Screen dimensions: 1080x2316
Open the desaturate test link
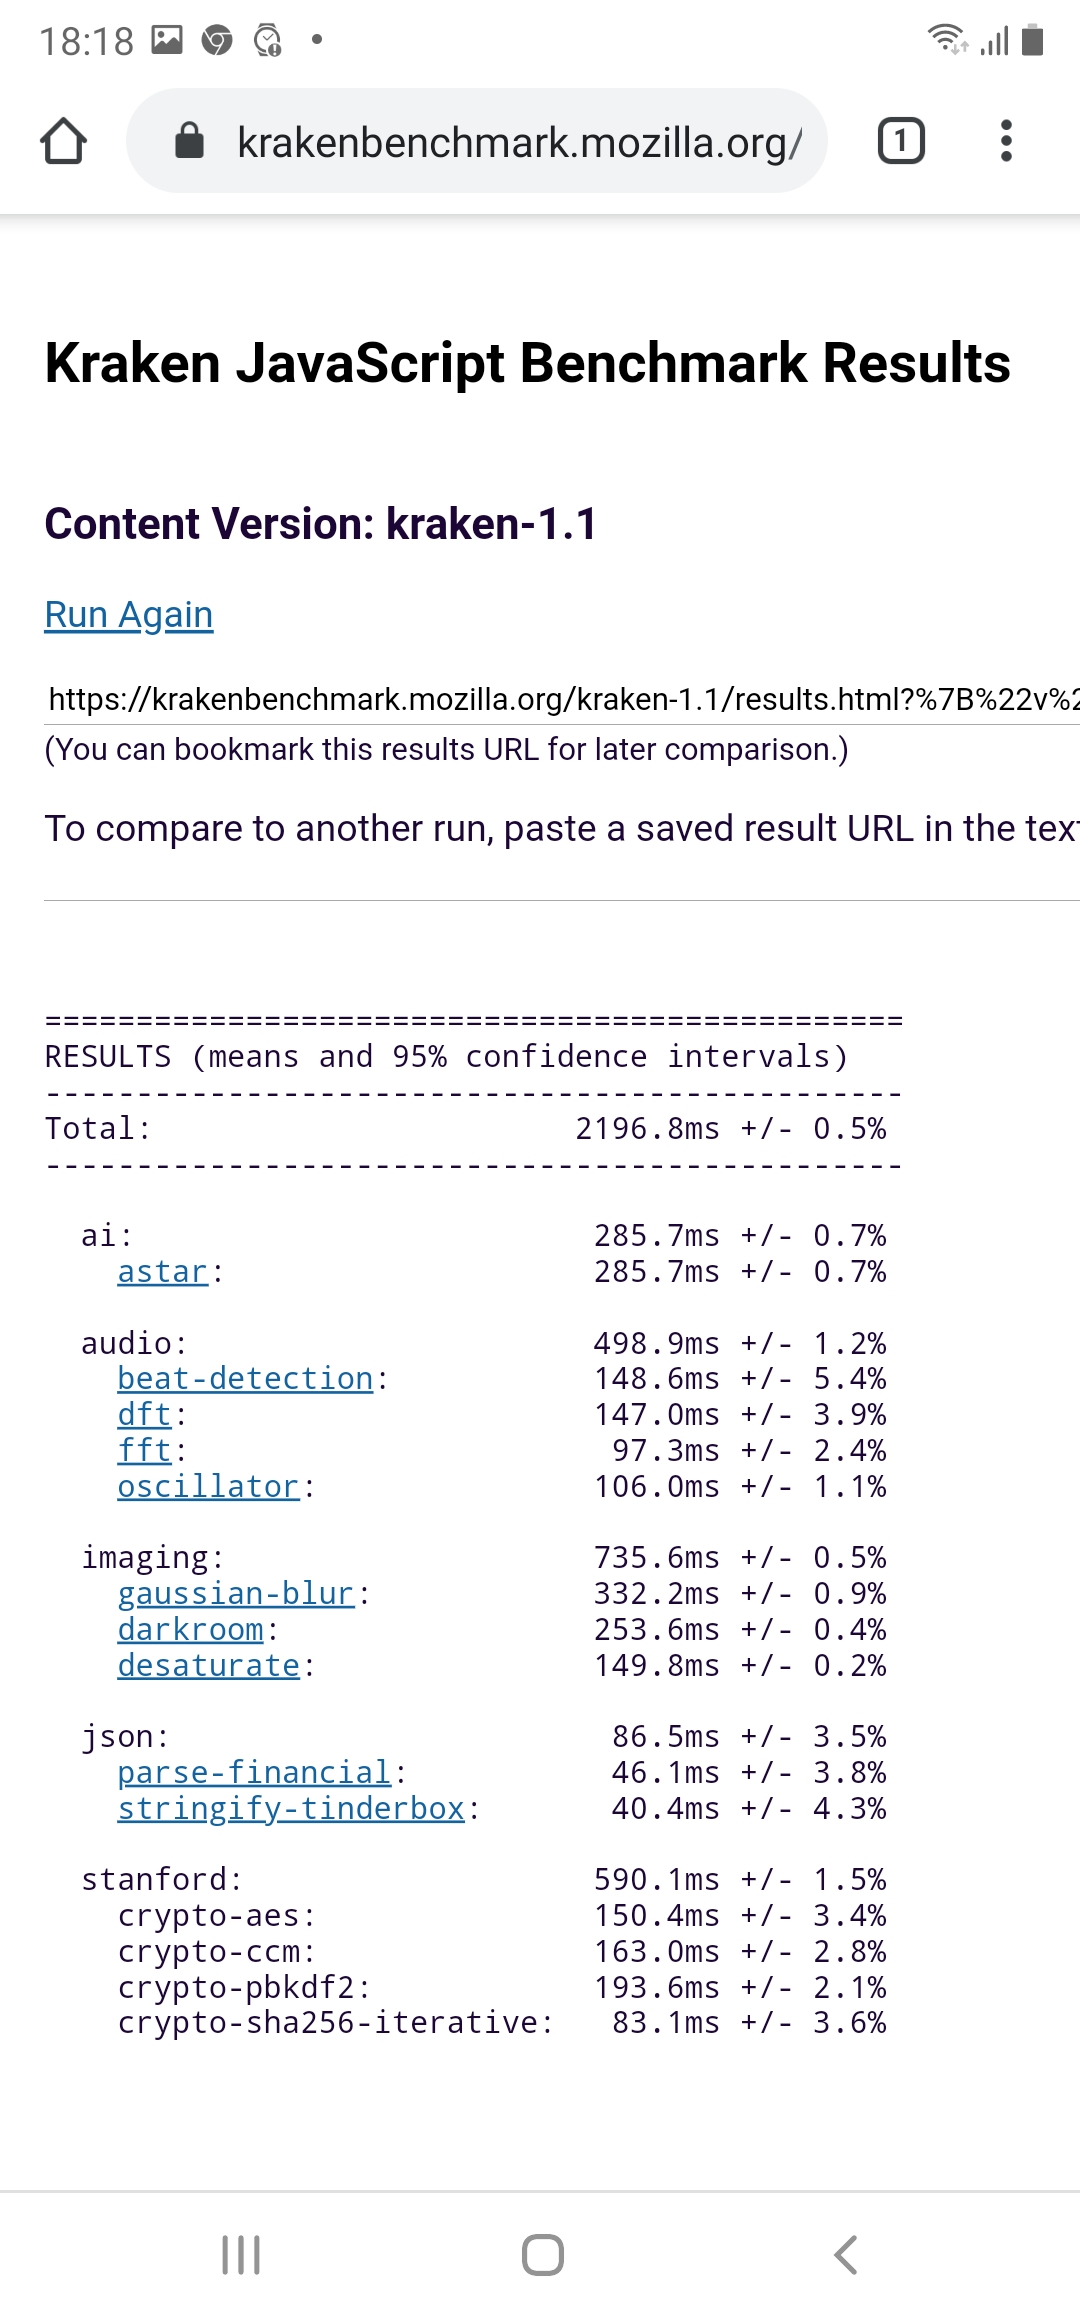[x=208, y=1666]
